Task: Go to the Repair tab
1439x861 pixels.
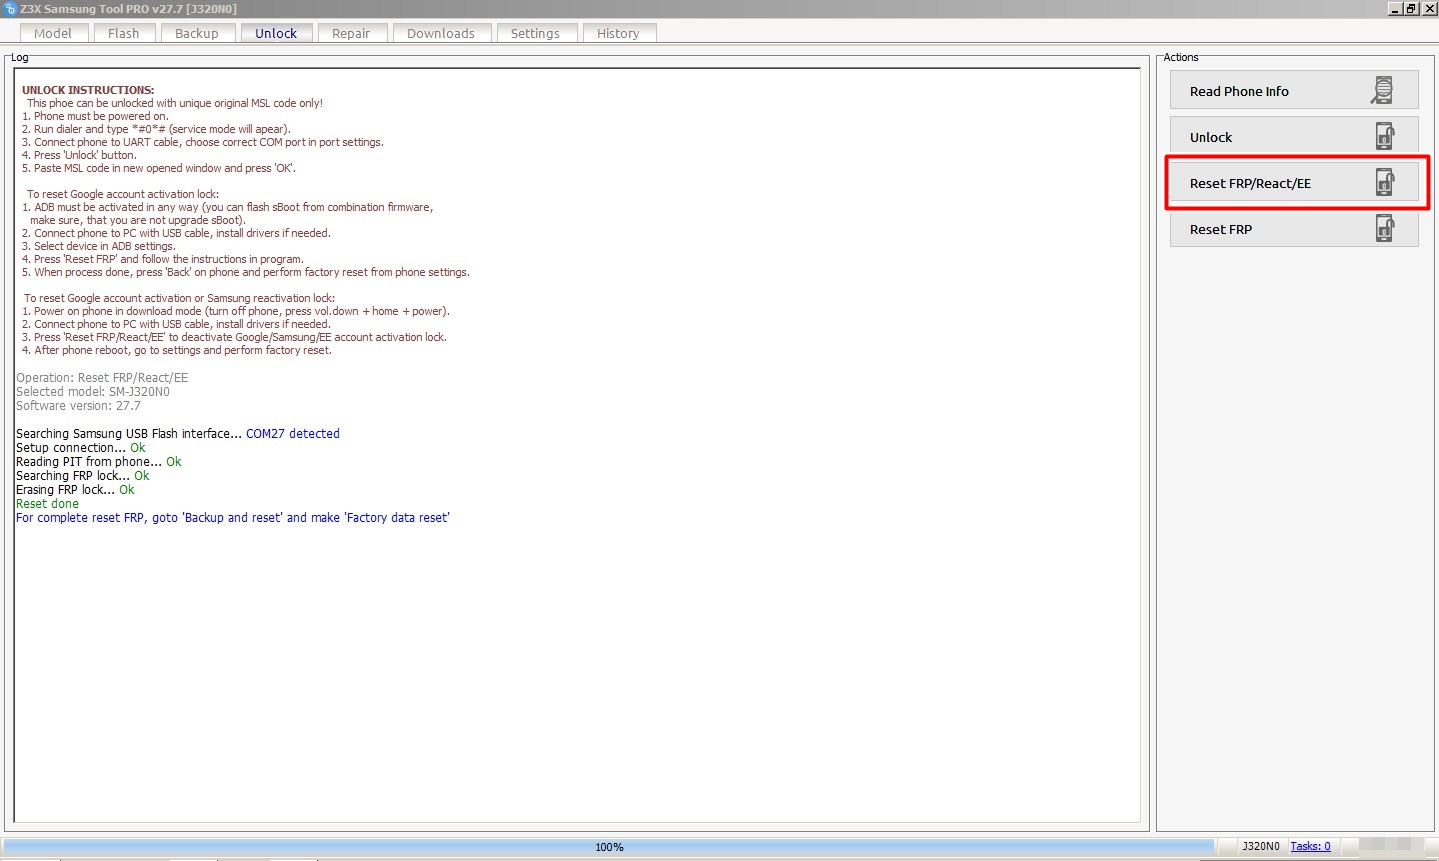Action: pyautogui.click(x=351, y=33)
